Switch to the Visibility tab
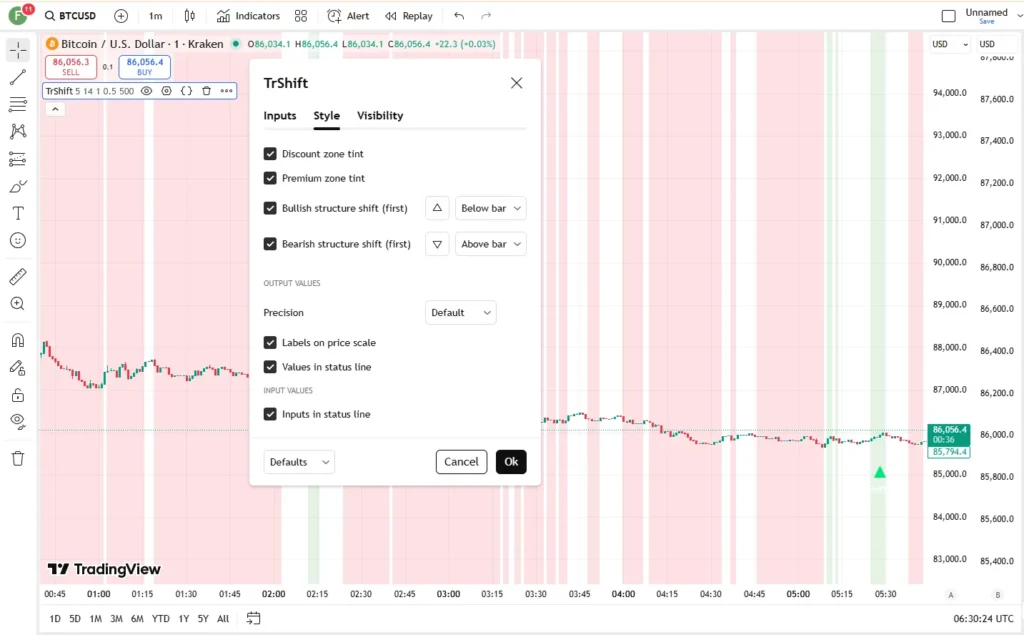1024x635 pixels. pyautogui.click(x=380, y=116)
